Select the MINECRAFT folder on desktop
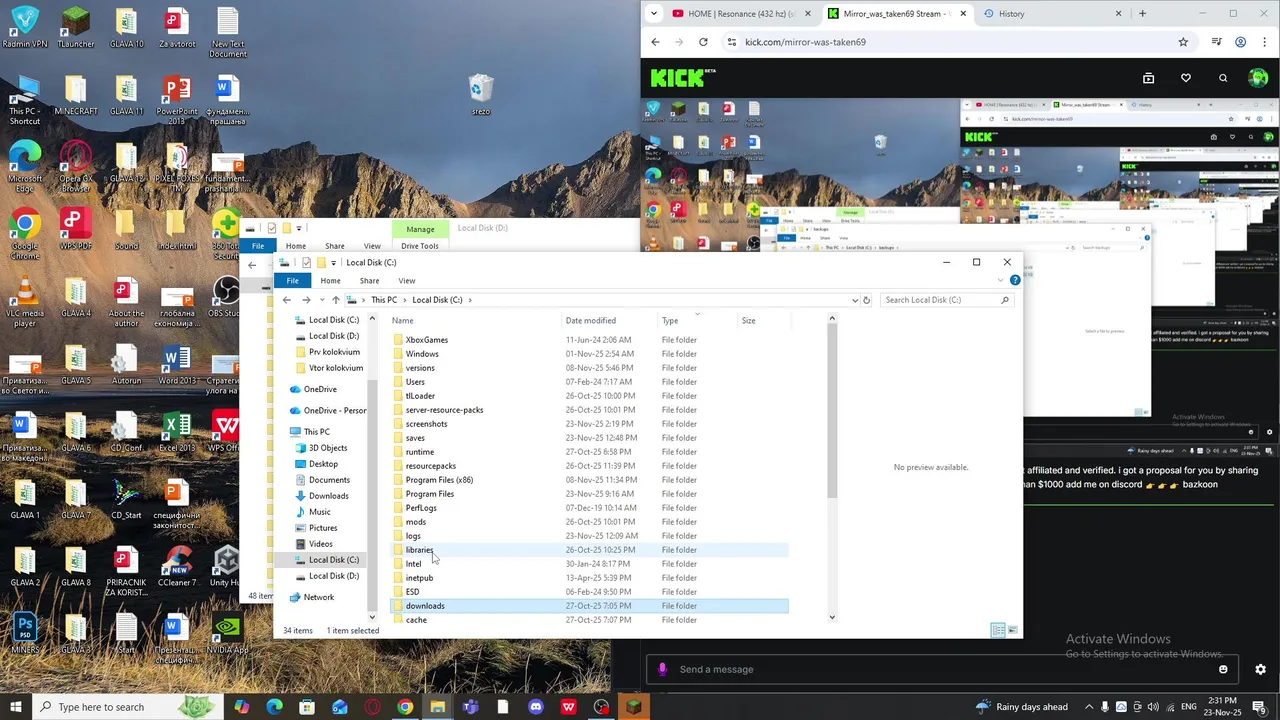The width and height of the screenshot is (1280, 720). click(76, 95)
